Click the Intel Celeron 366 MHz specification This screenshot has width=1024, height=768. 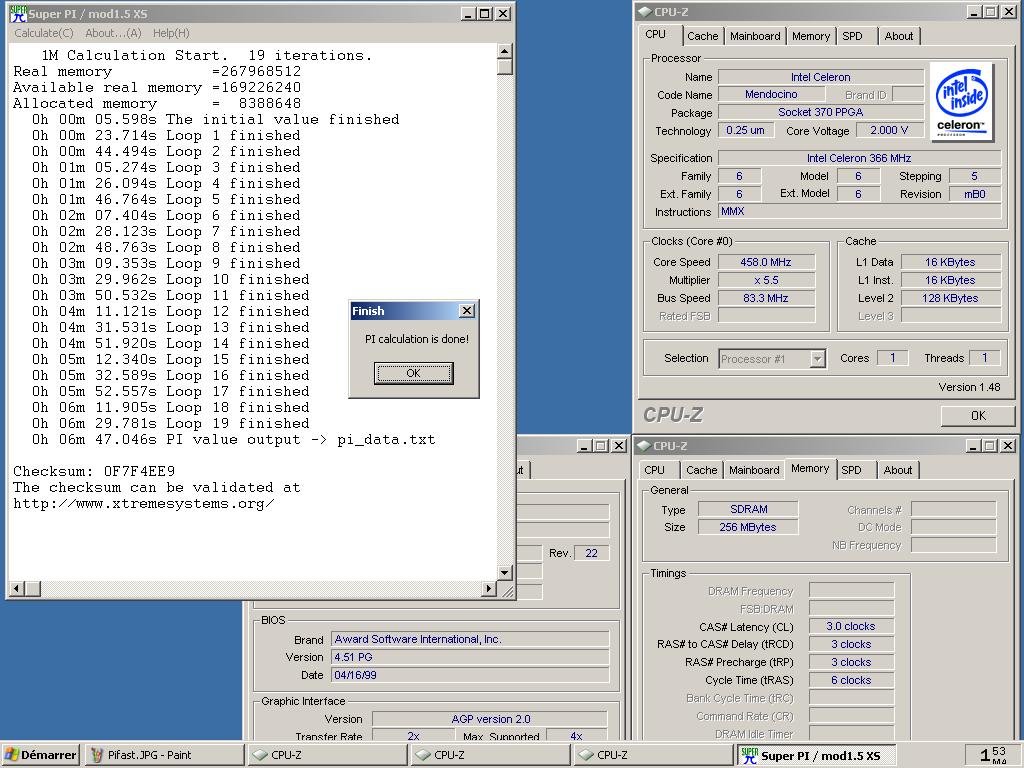pyautogui.click(x=859, y=158)
